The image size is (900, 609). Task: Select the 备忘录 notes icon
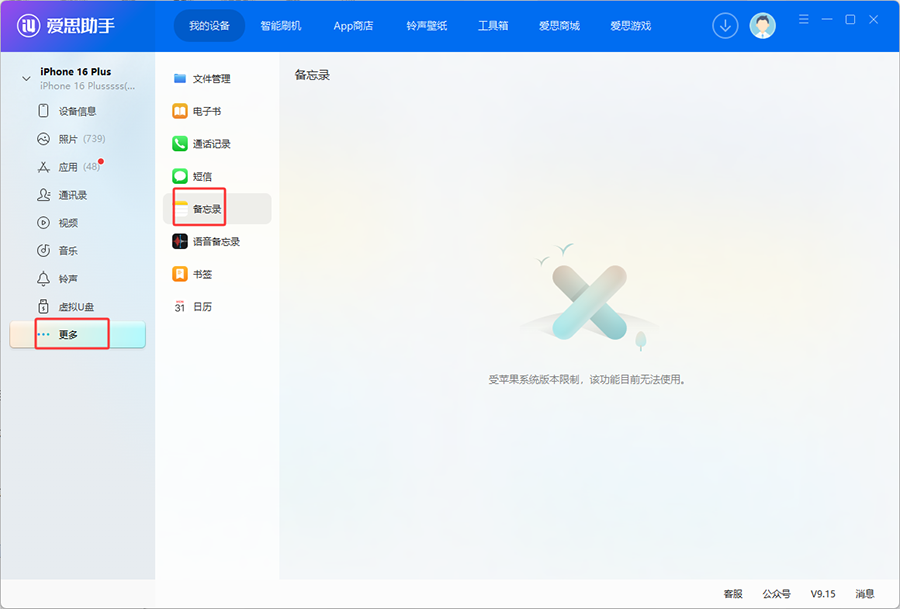tap(181, 209)
